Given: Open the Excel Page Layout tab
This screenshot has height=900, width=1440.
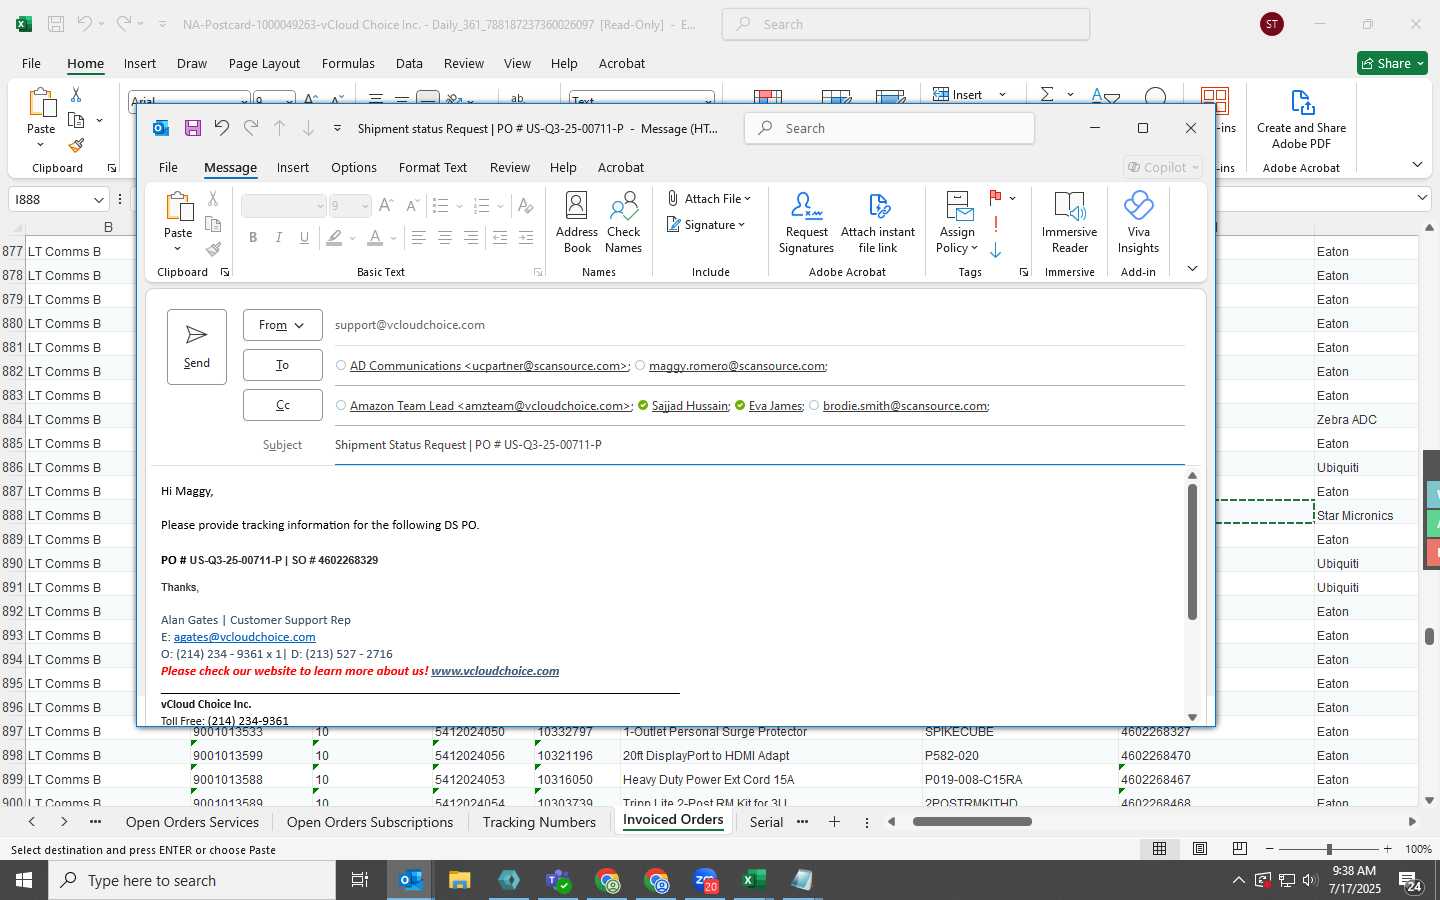Looking at the screenshot, I should (x=264, y=63).
